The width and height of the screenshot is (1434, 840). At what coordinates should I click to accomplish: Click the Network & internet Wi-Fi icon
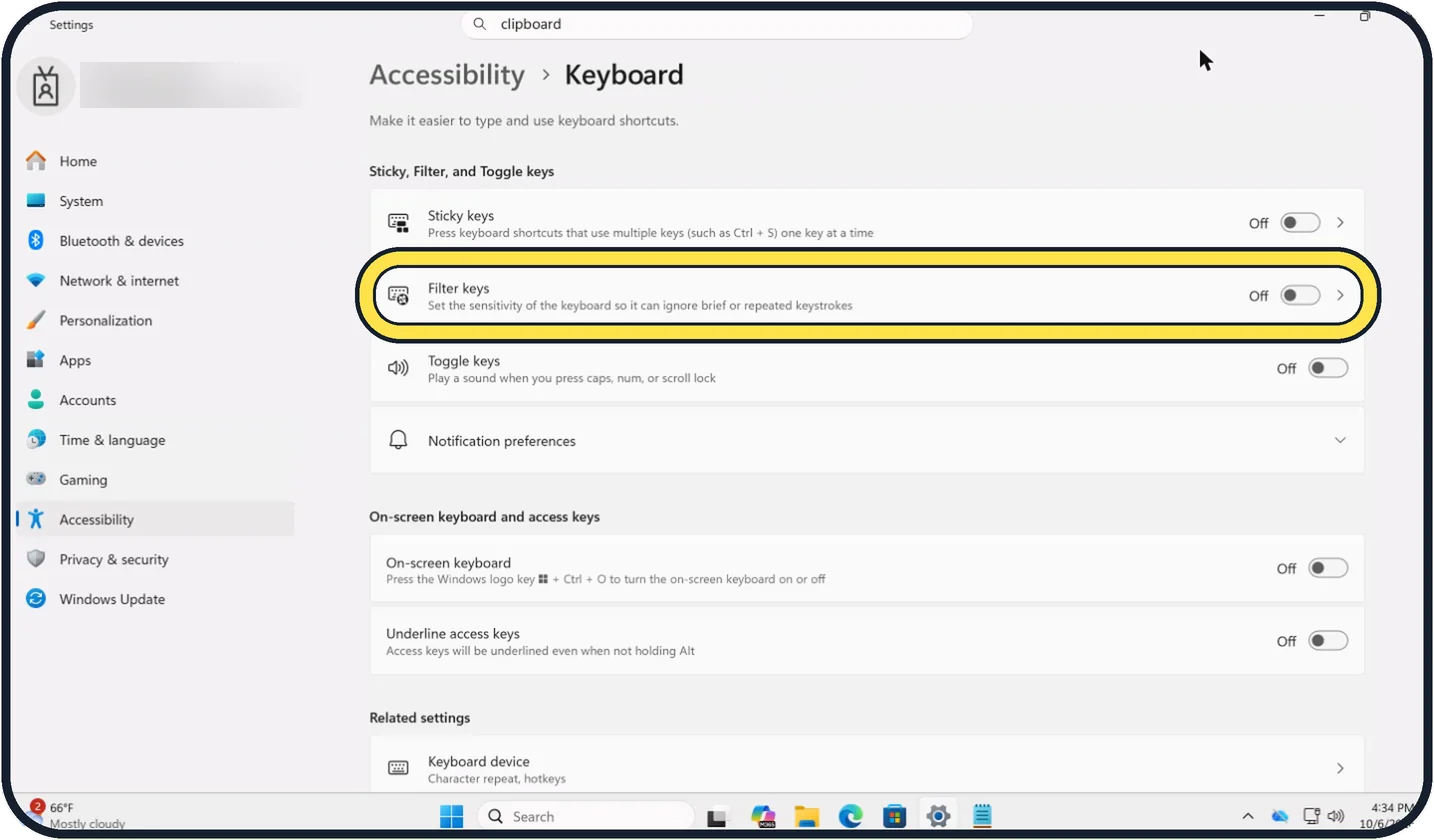pos(36,281)
